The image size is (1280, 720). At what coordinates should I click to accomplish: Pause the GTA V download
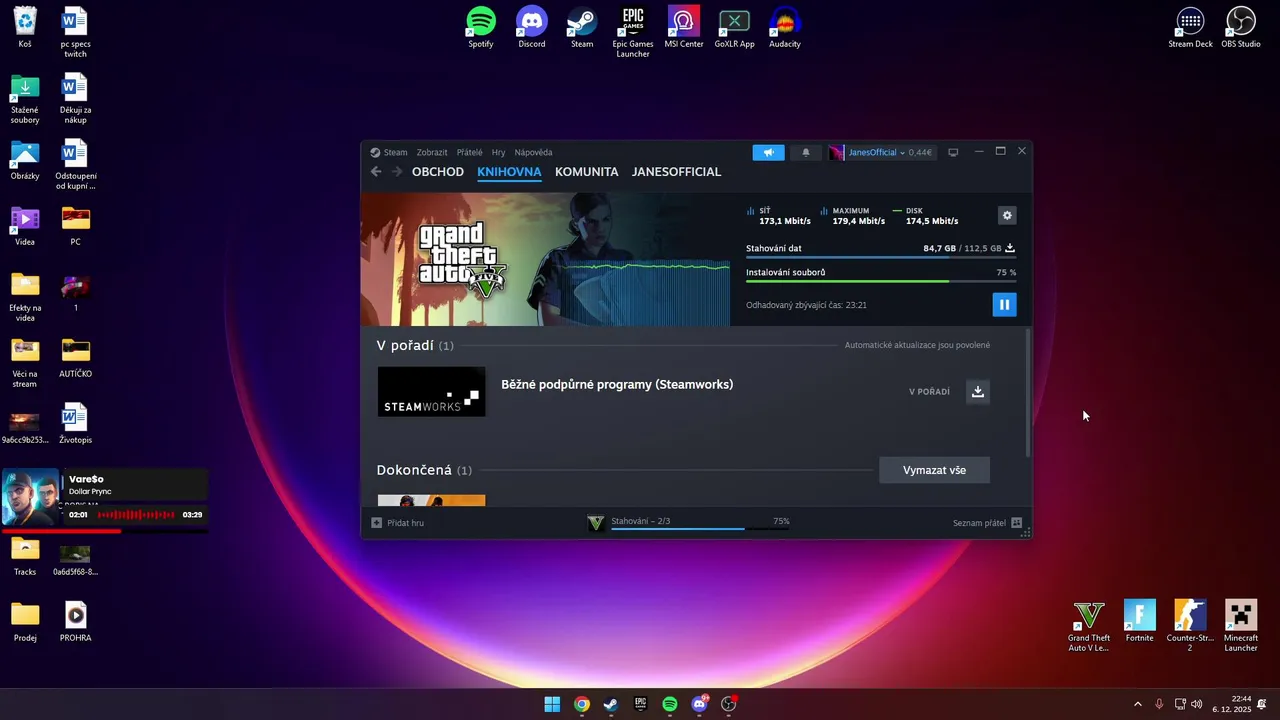1004,305
